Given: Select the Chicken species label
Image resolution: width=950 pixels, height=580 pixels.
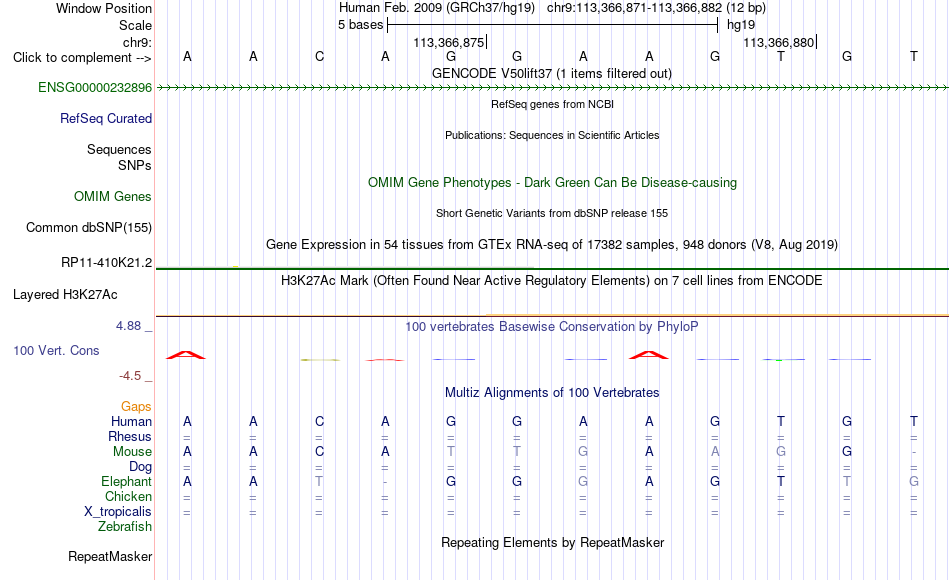Looking at the screenshot, I should (128, 496).
